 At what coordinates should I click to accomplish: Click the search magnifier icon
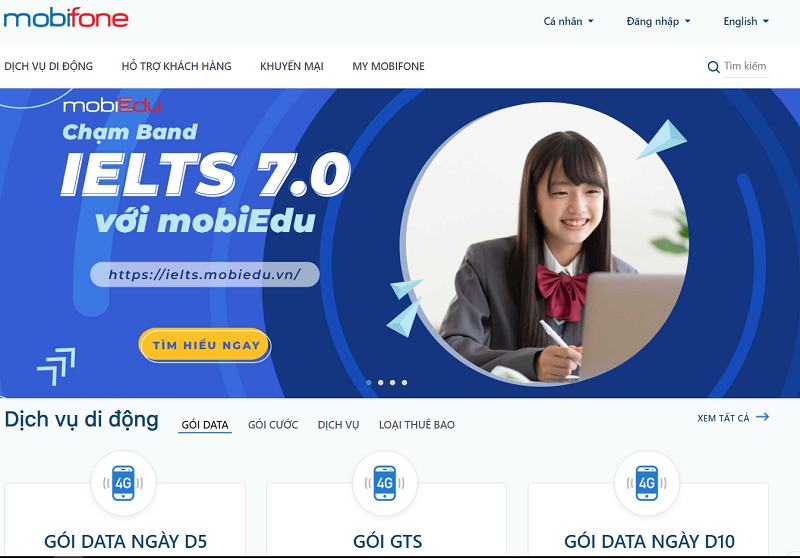pos(713,67)
